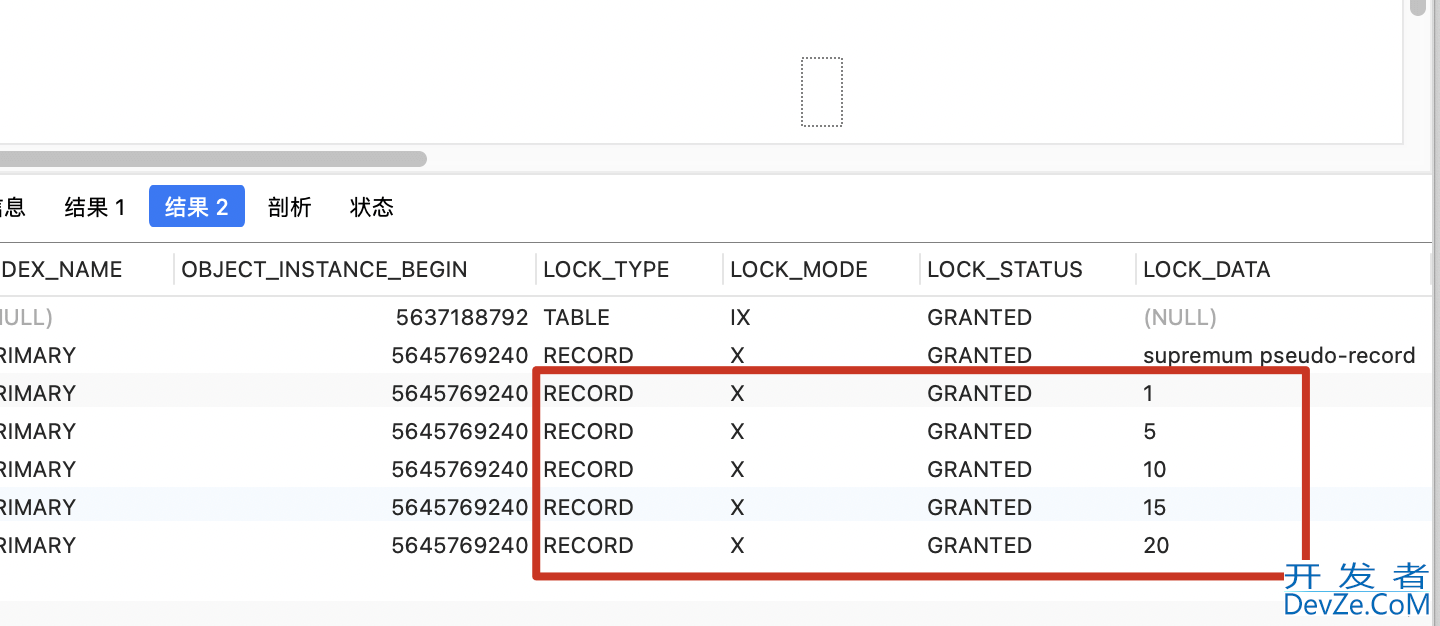Select LOCK_DATA cell with value 15
This screenshot has height=626, width=1440.
tap(1155, 508)
